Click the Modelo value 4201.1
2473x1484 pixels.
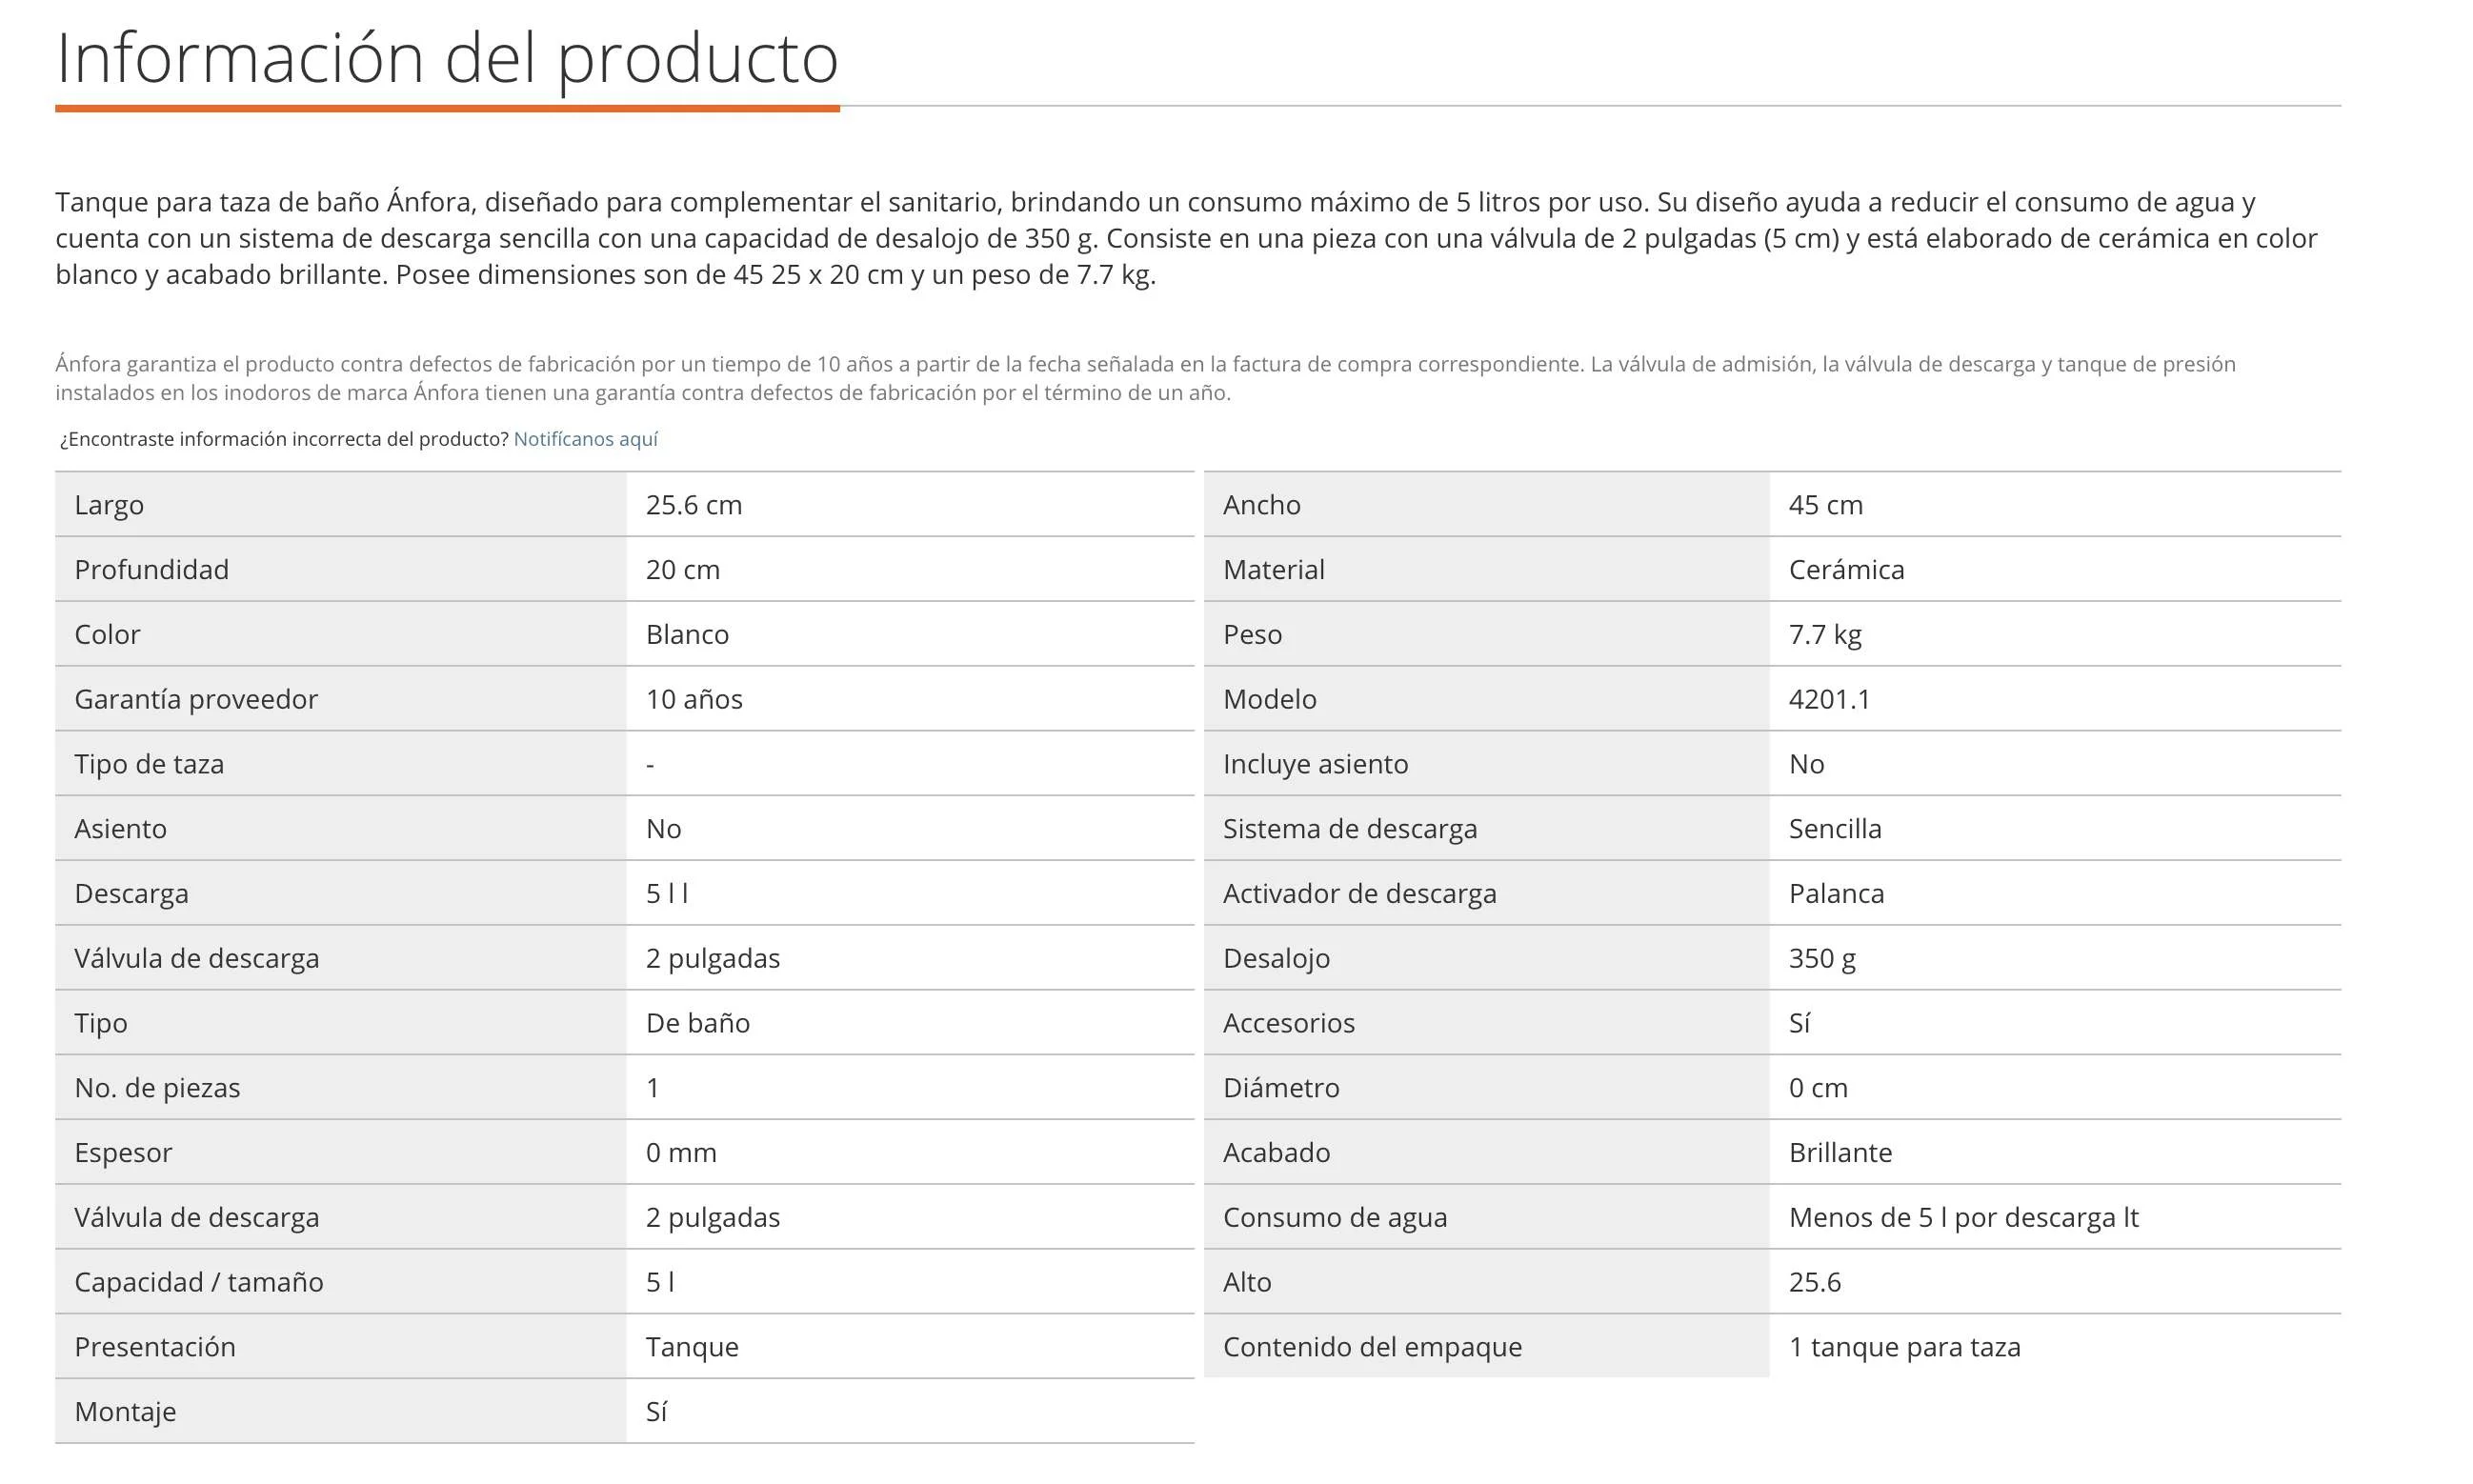pyautogui.click(x=1829, y=699)
